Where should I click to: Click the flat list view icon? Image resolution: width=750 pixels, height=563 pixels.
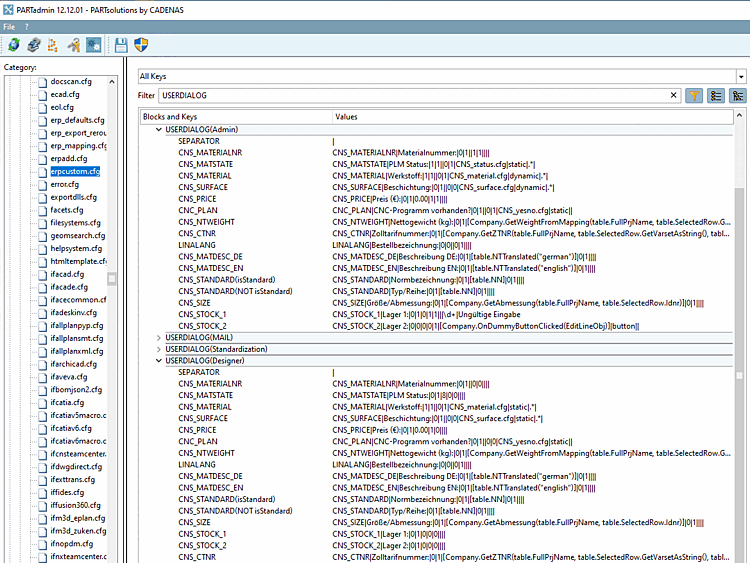pyautogui.click(x=716, y=96)
